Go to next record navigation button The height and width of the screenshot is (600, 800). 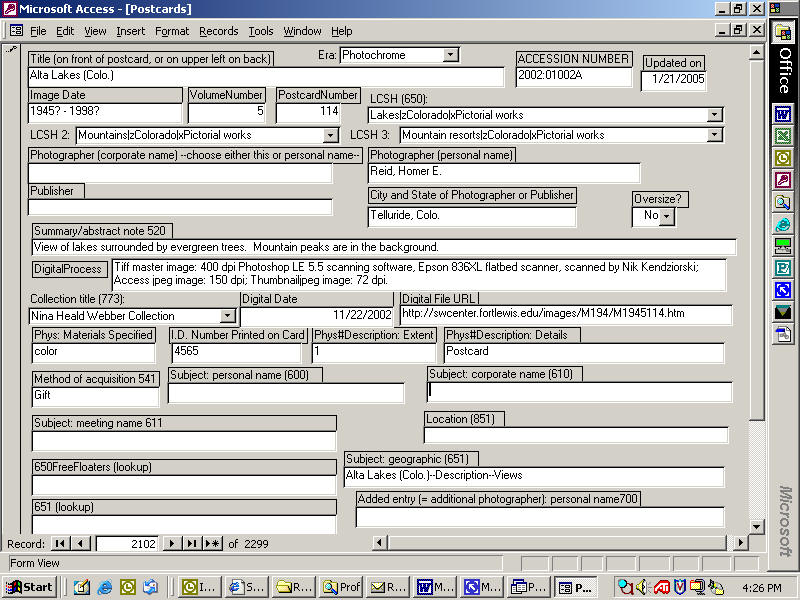click(x=171, y=543)
